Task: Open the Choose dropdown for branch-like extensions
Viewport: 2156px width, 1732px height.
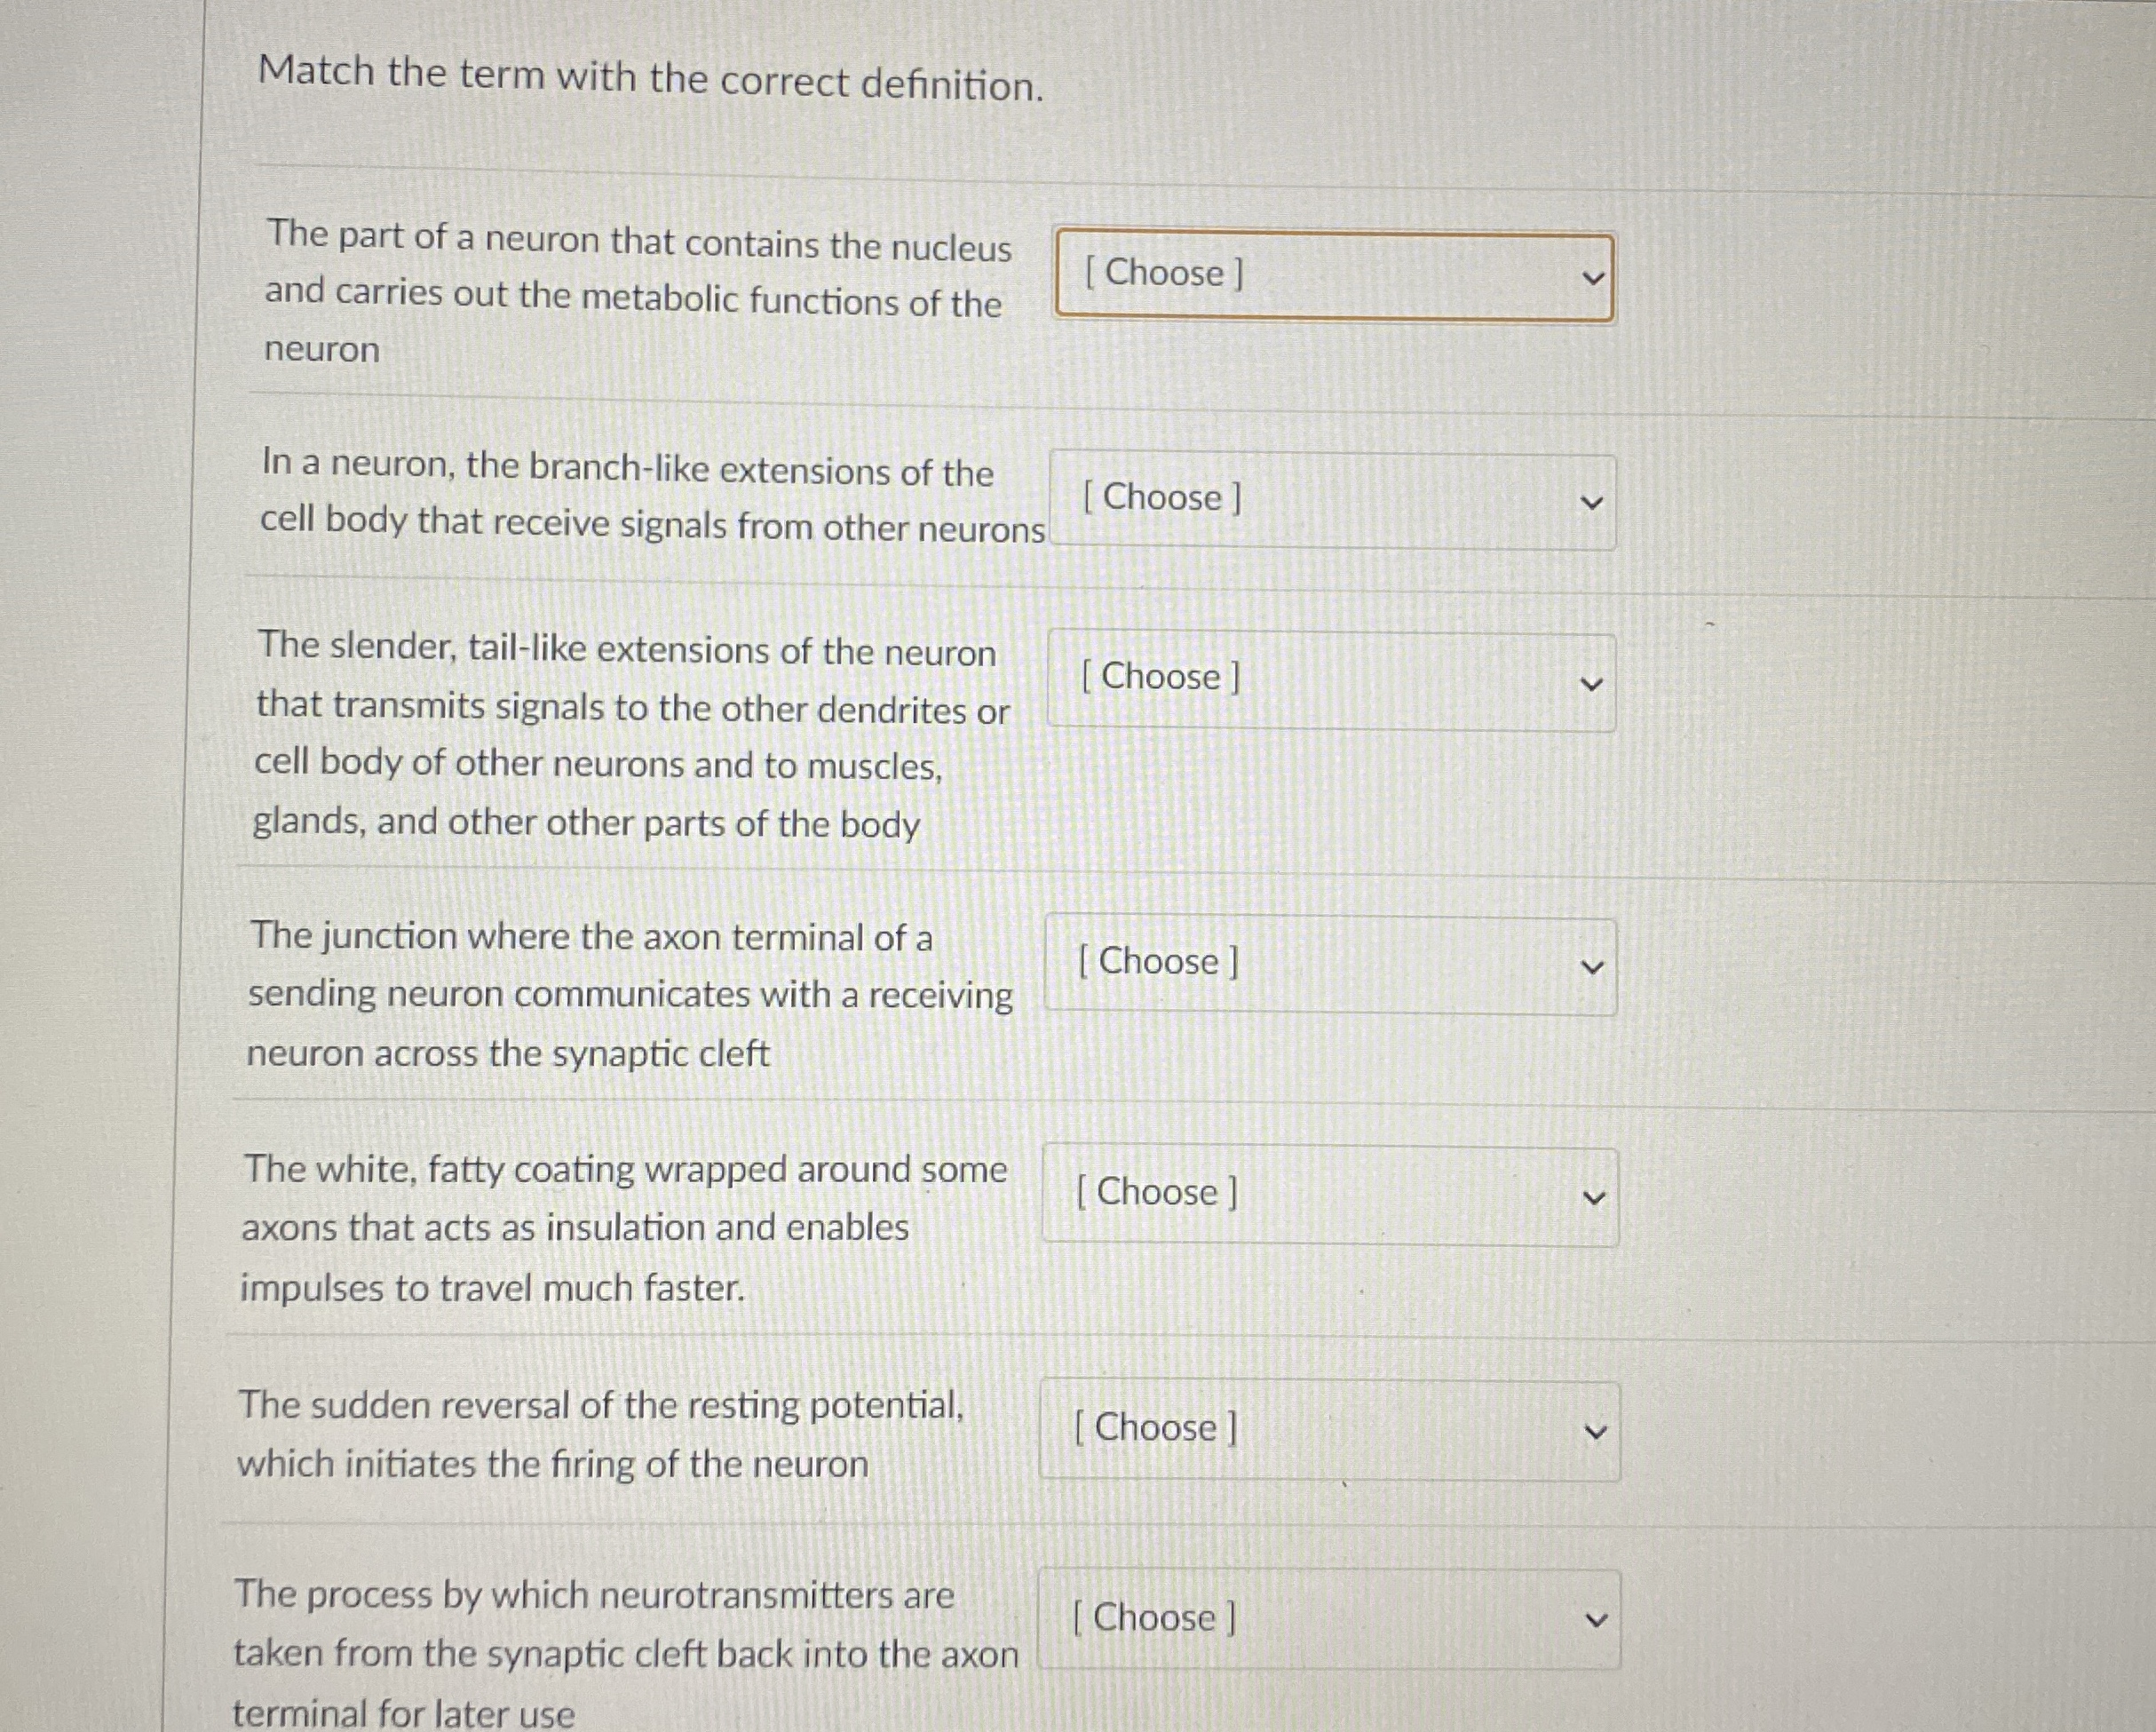Action: tap(1330, 499)
